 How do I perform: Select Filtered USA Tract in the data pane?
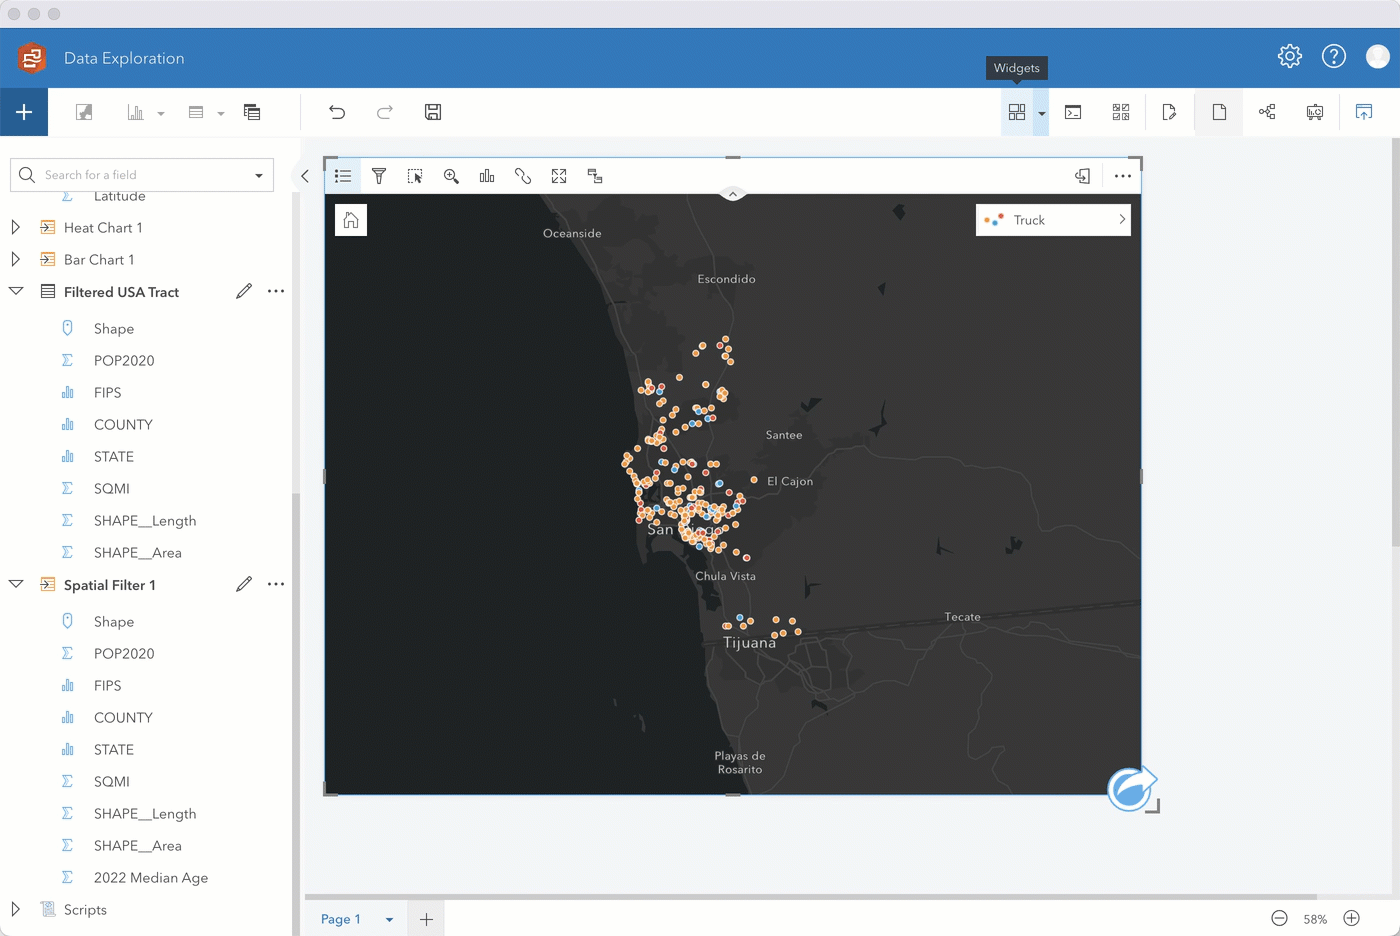pyautogui.click(x=121, y=292)
